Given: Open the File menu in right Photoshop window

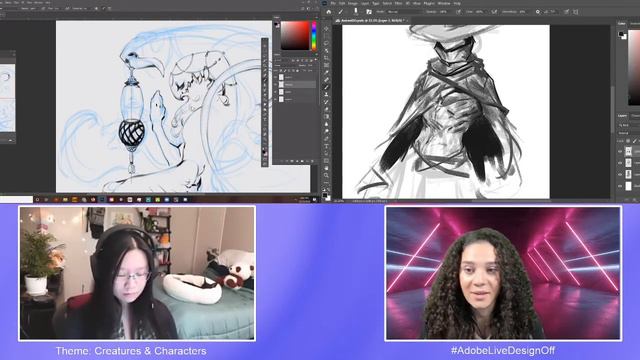Looking at the screenshot, I should coord(333,3).
